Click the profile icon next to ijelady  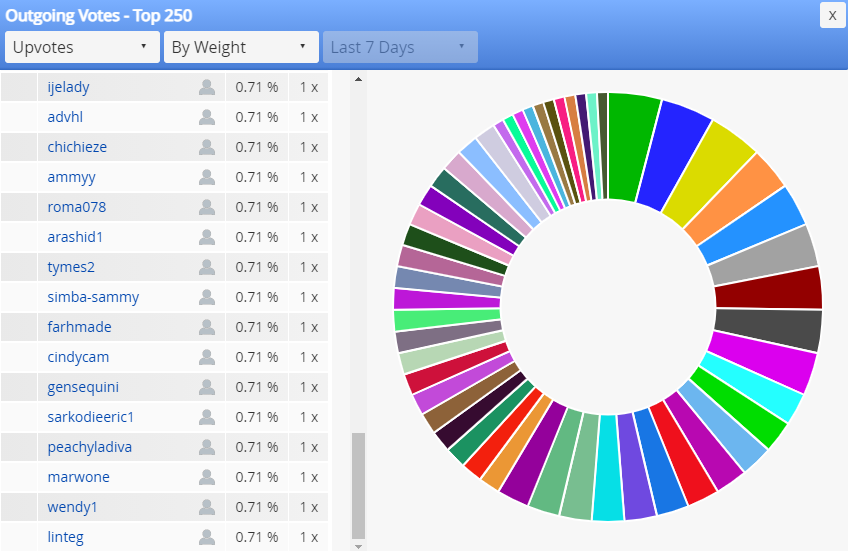pos(207,87)
